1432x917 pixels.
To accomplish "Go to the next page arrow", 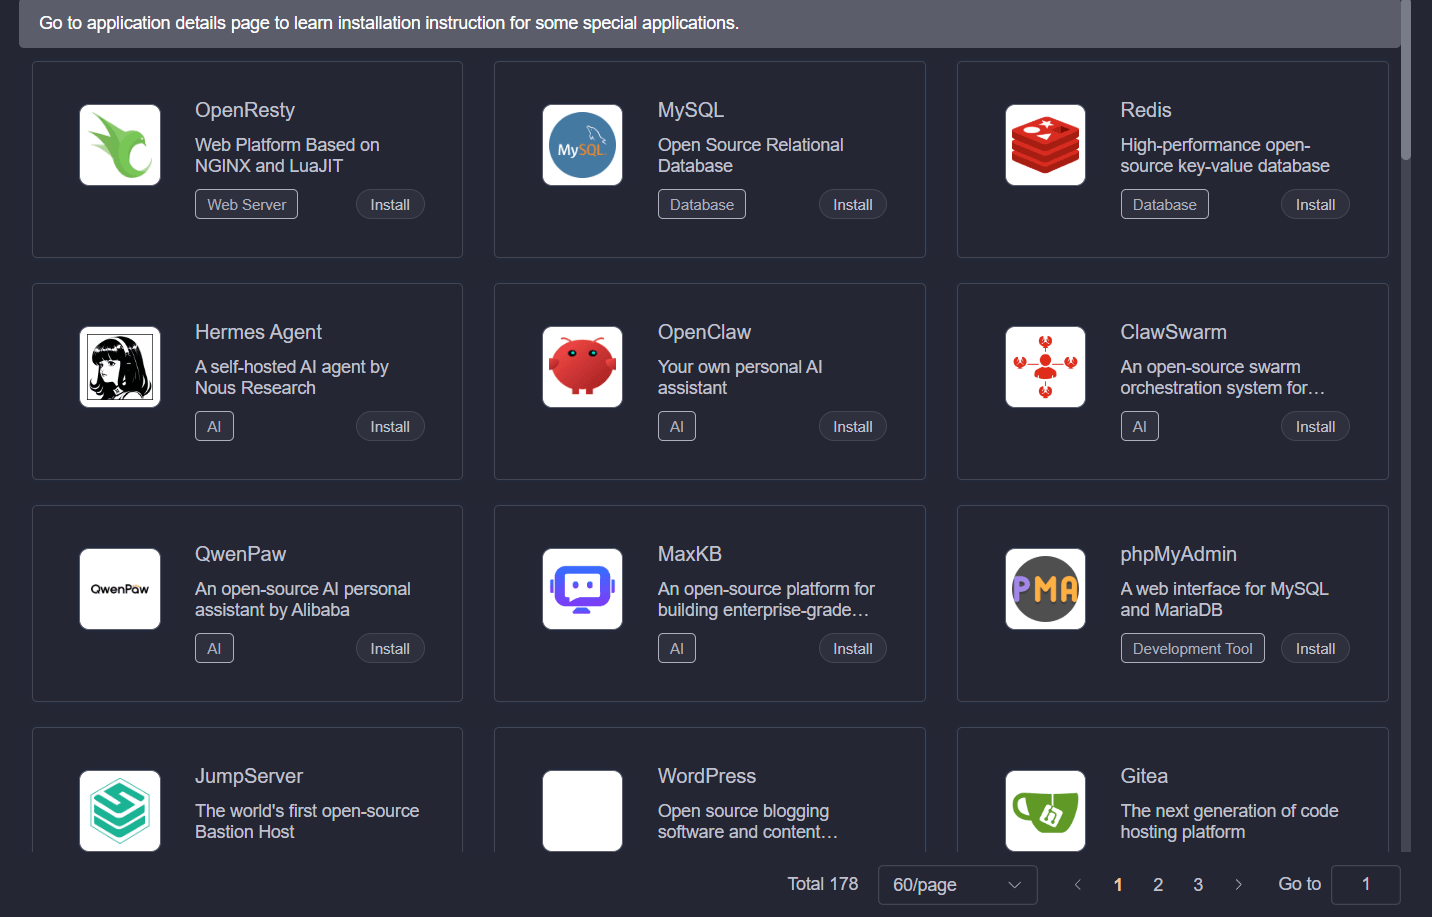I will [1238, 884].
